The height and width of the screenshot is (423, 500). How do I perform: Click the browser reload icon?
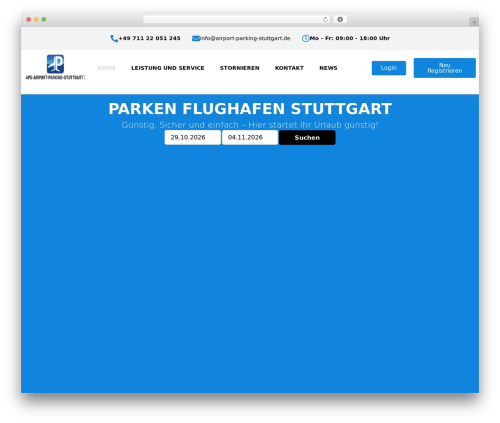click(x=325, y=20)
